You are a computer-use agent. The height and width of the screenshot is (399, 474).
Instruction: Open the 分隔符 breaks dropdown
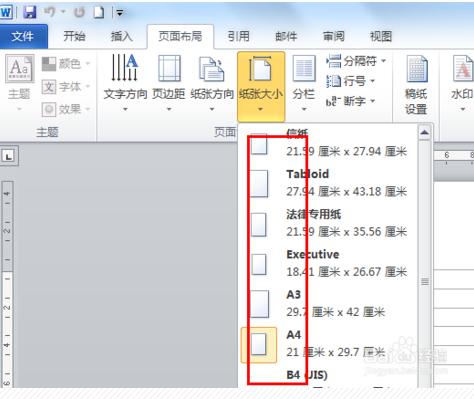[356, 61]
